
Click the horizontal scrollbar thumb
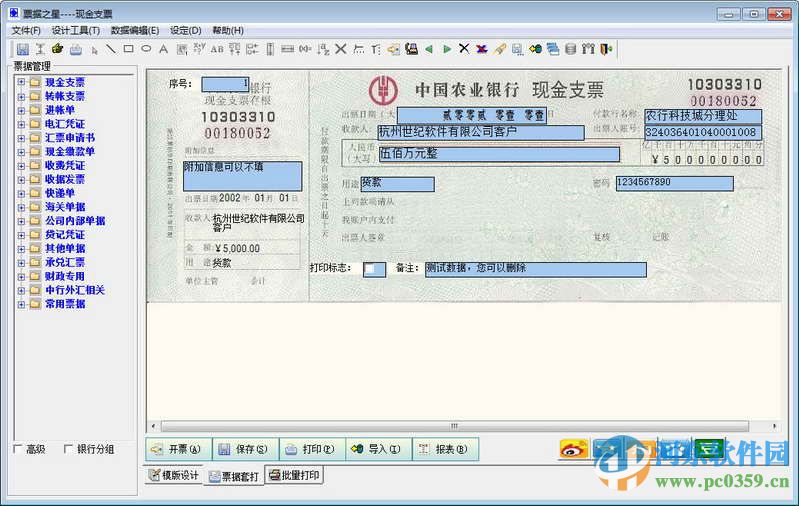(455, 426)
